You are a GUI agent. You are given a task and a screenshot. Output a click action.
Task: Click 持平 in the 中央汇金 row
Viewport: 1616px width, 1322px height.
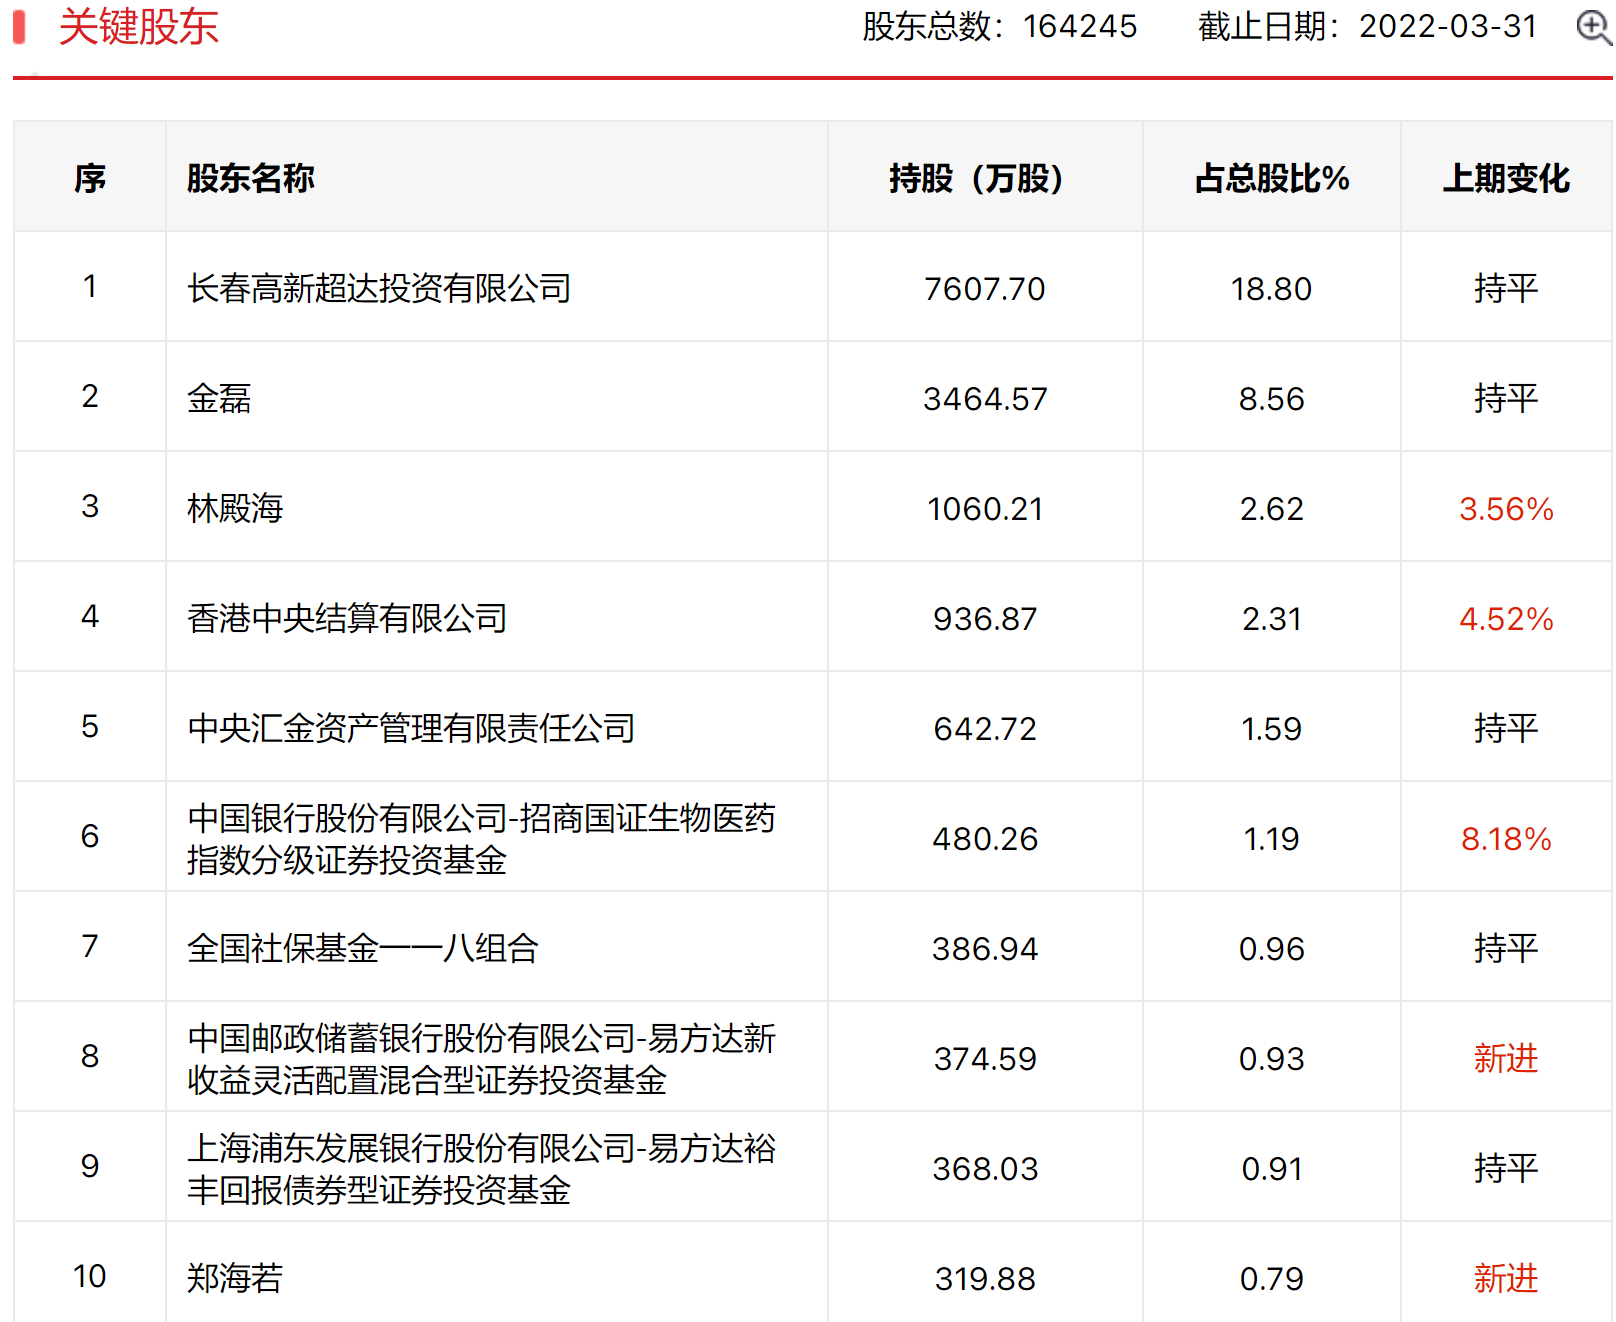tap(1506, 728)
